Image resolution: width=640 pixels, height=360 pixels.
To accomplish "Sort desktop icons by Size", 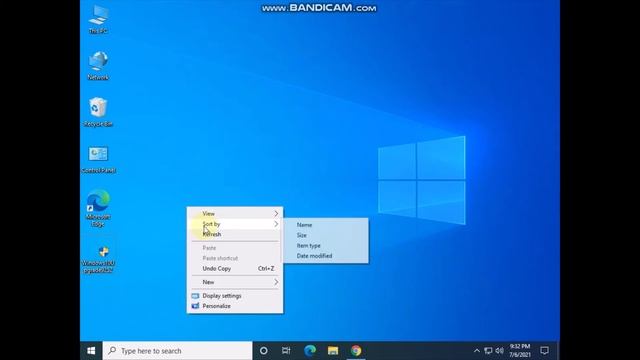I will click(326, 235).
